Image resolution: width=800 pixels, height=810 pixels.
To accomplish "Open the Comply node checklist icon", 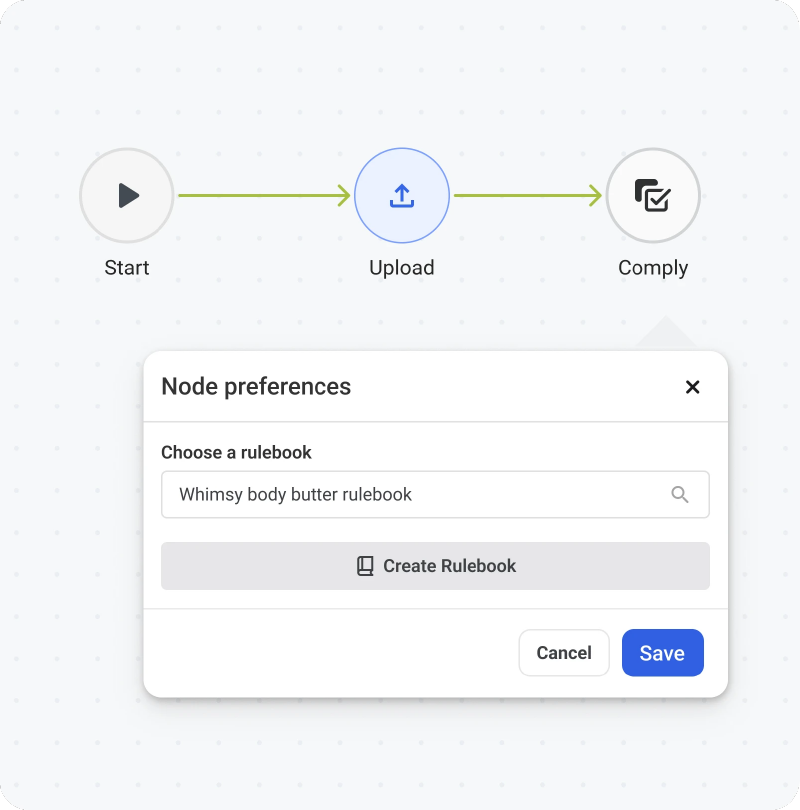I will pyautogui.click(x=653, y=195).
